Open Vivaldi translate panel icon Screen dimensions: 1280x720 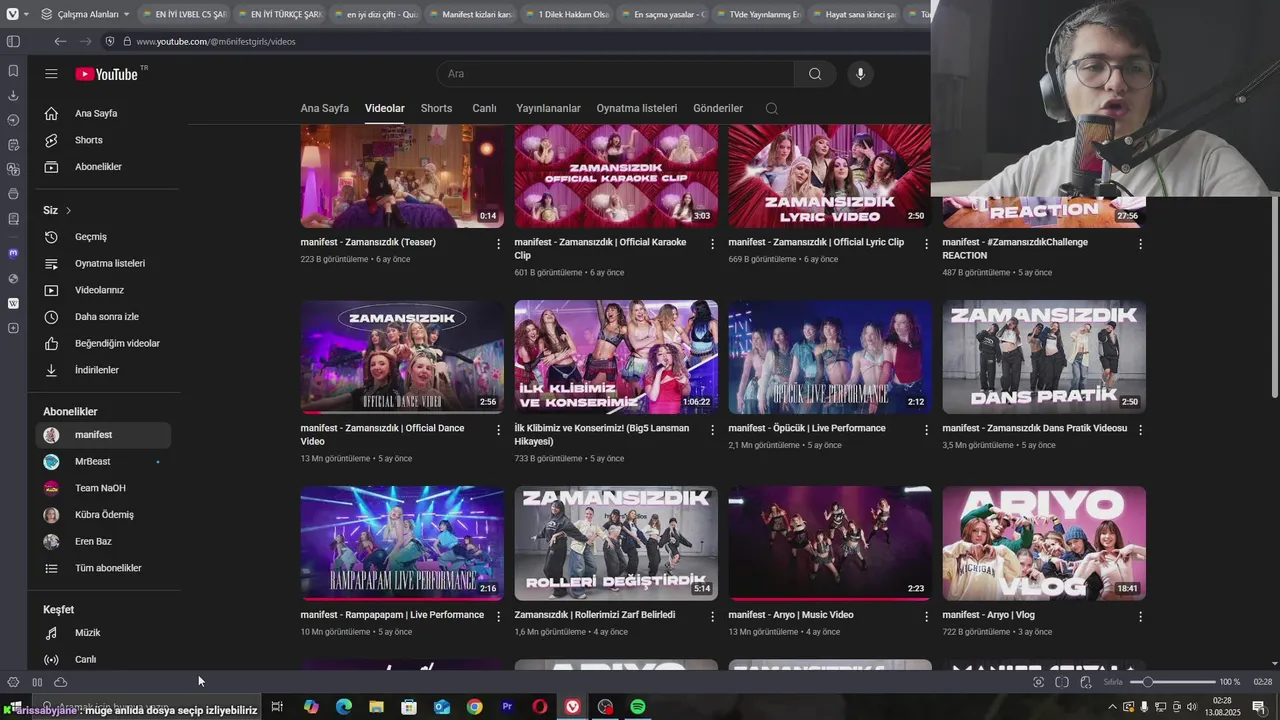tap(13, 169)
